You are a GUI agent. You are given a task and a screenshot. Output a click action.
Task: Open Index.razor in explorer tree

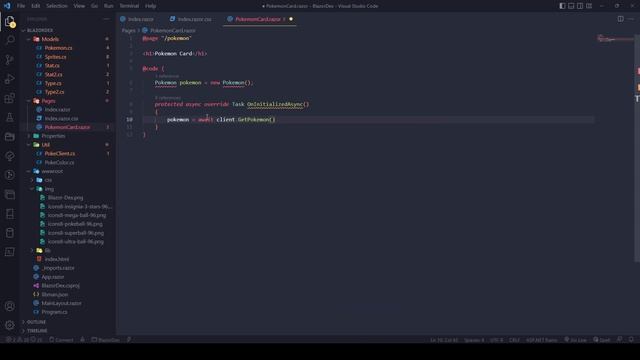58,110
